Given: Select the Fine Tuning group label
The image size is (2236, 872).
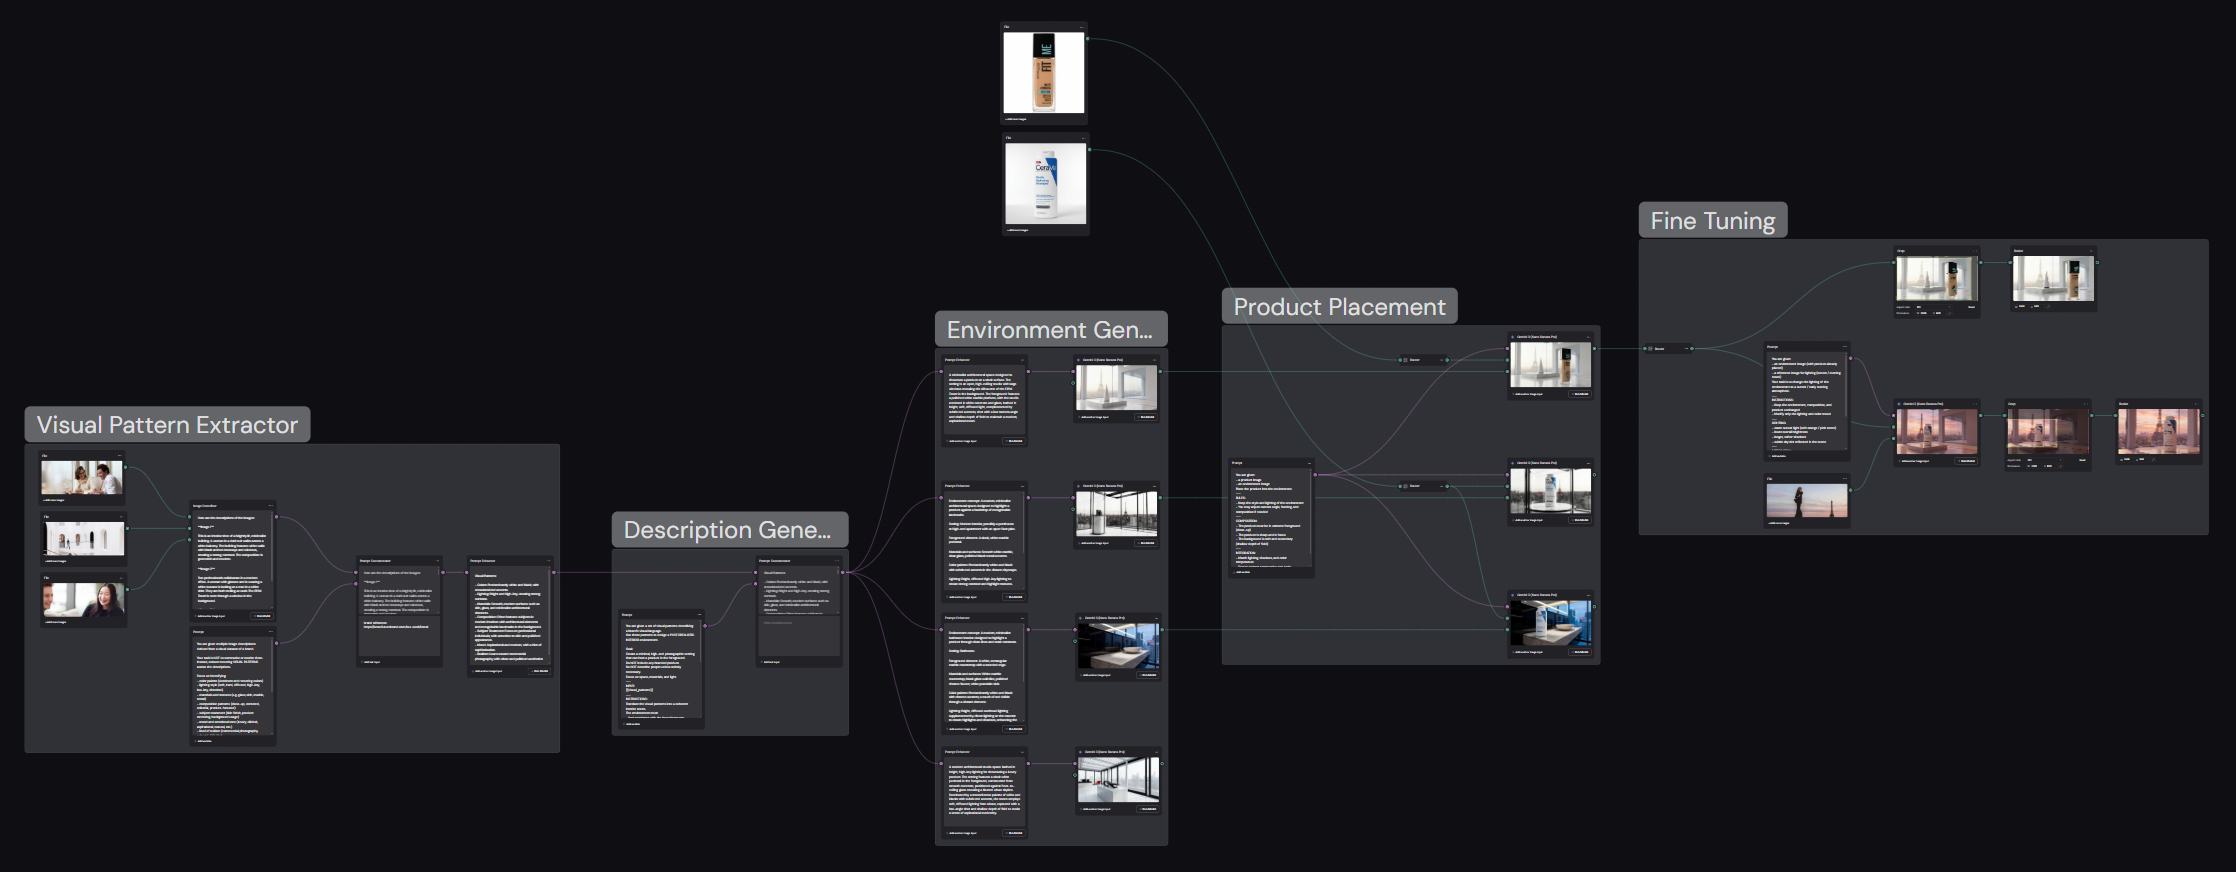Looking at the screenshot, I should 1713,221.
